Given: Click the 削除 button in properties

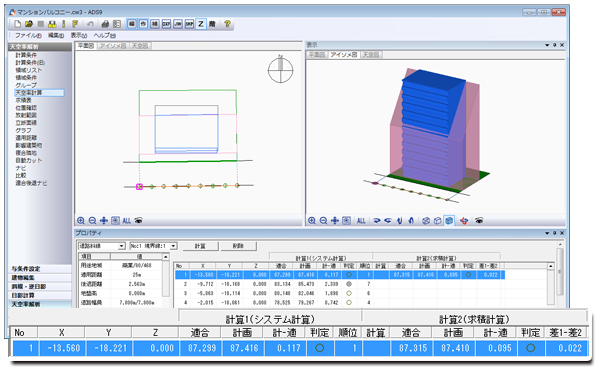Looking at the screenshot, I should point(238,246).
